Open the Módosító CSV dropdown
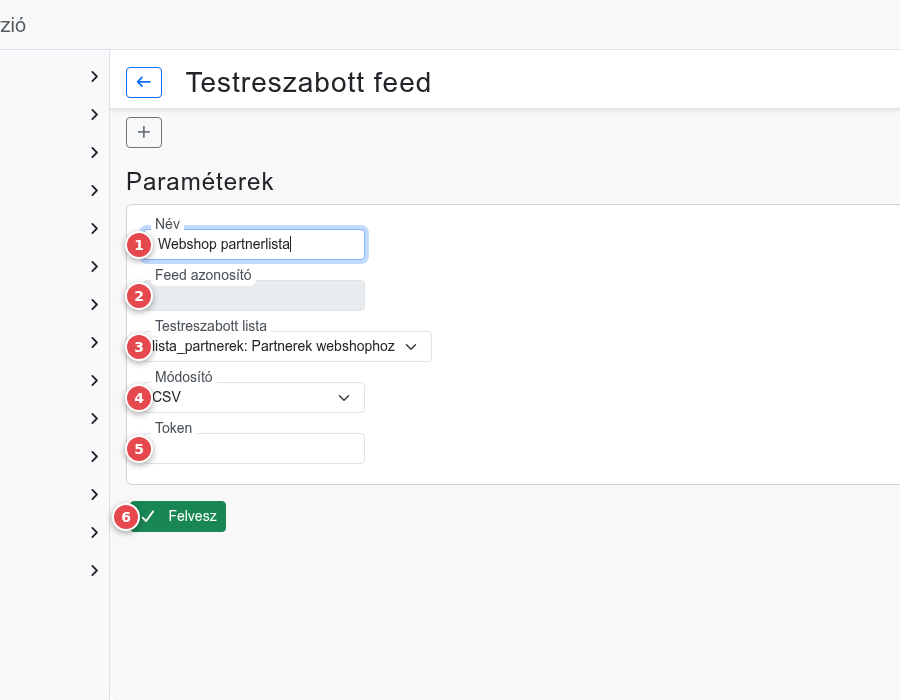Image resolution: width=900 pixels, height=700 pixels. tap(254, 398)
